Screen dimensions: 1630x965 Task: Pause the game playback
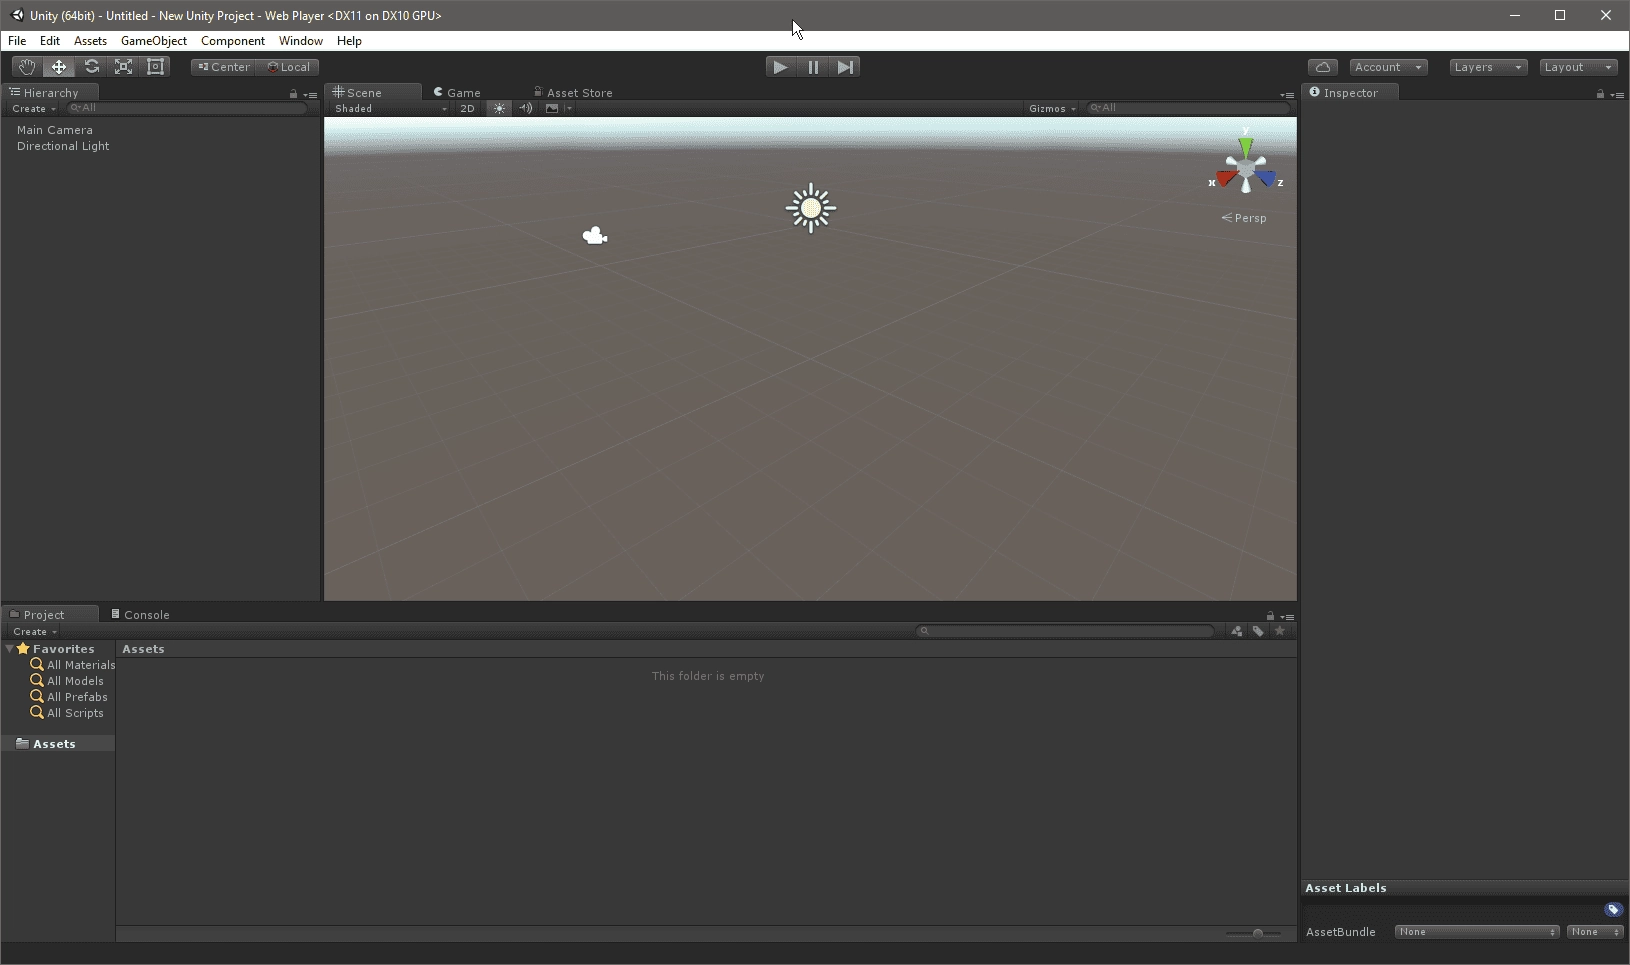813,67
